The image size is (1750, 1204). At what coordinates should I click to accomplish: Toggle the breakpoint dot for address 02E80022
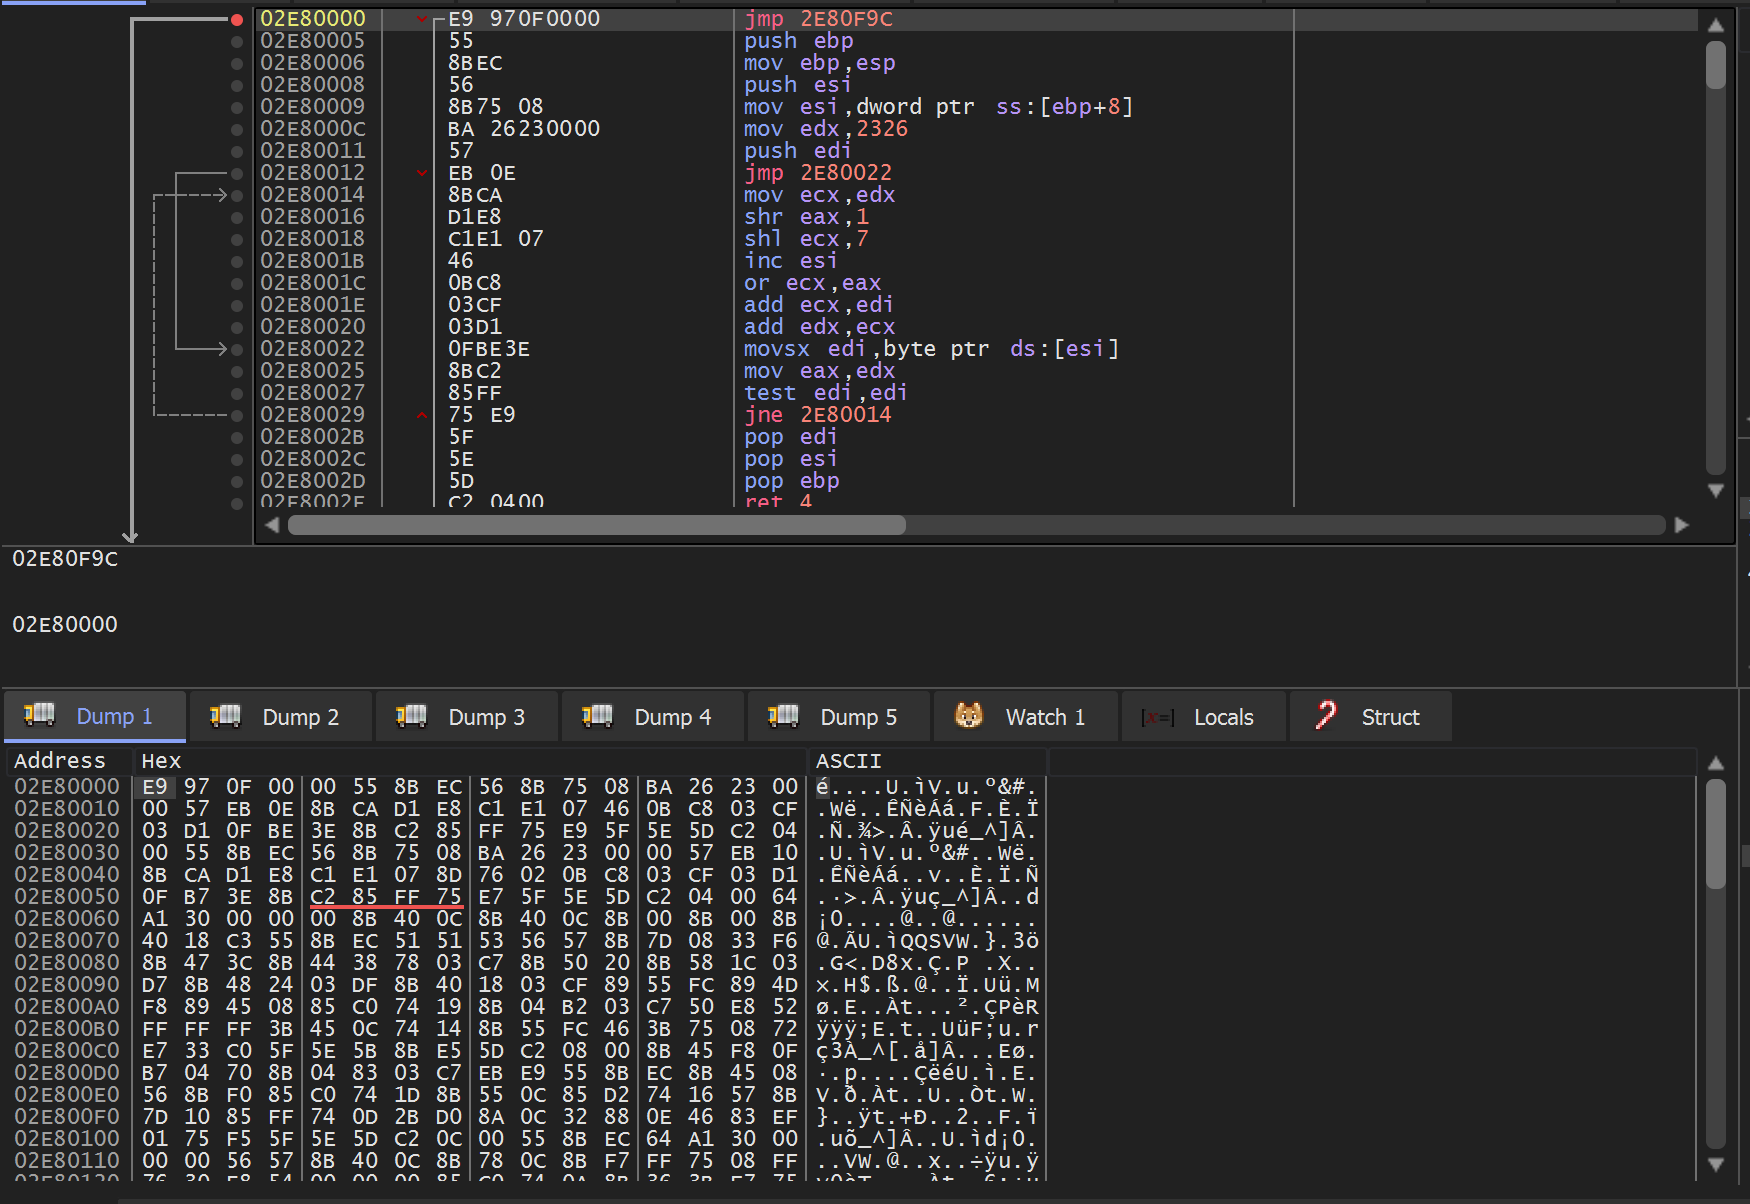237,349
